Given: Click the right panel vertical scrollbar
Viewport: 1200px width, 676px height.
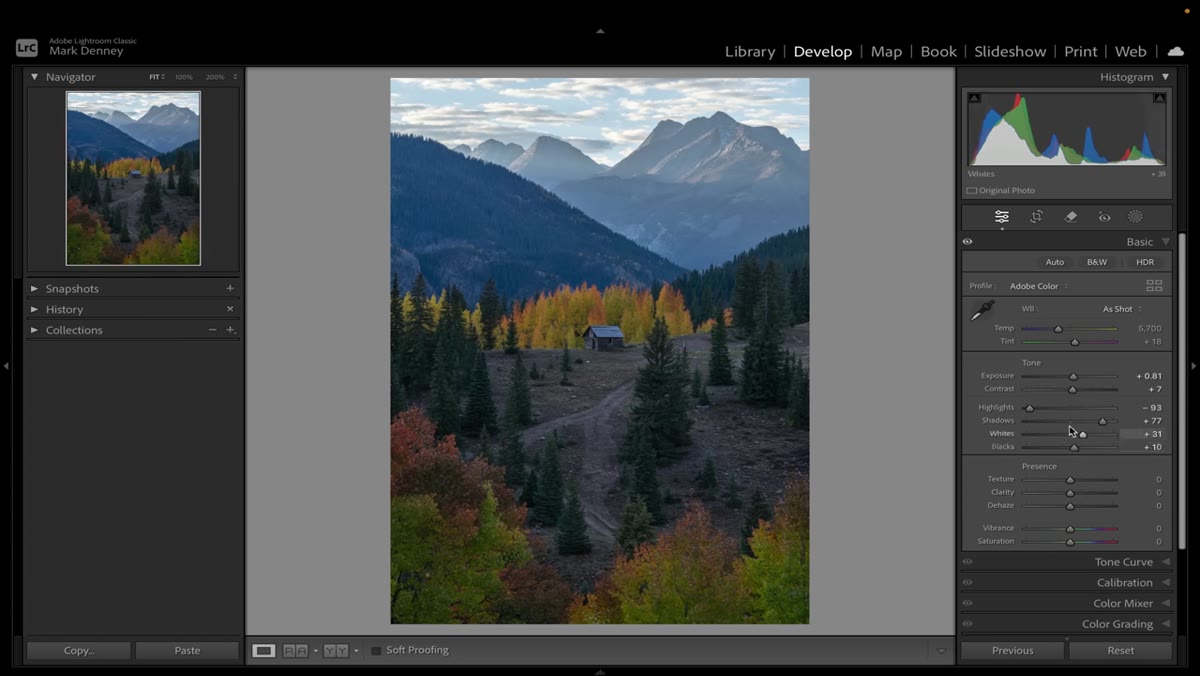Looking at the screenshot, I should tap(1182, 390).
